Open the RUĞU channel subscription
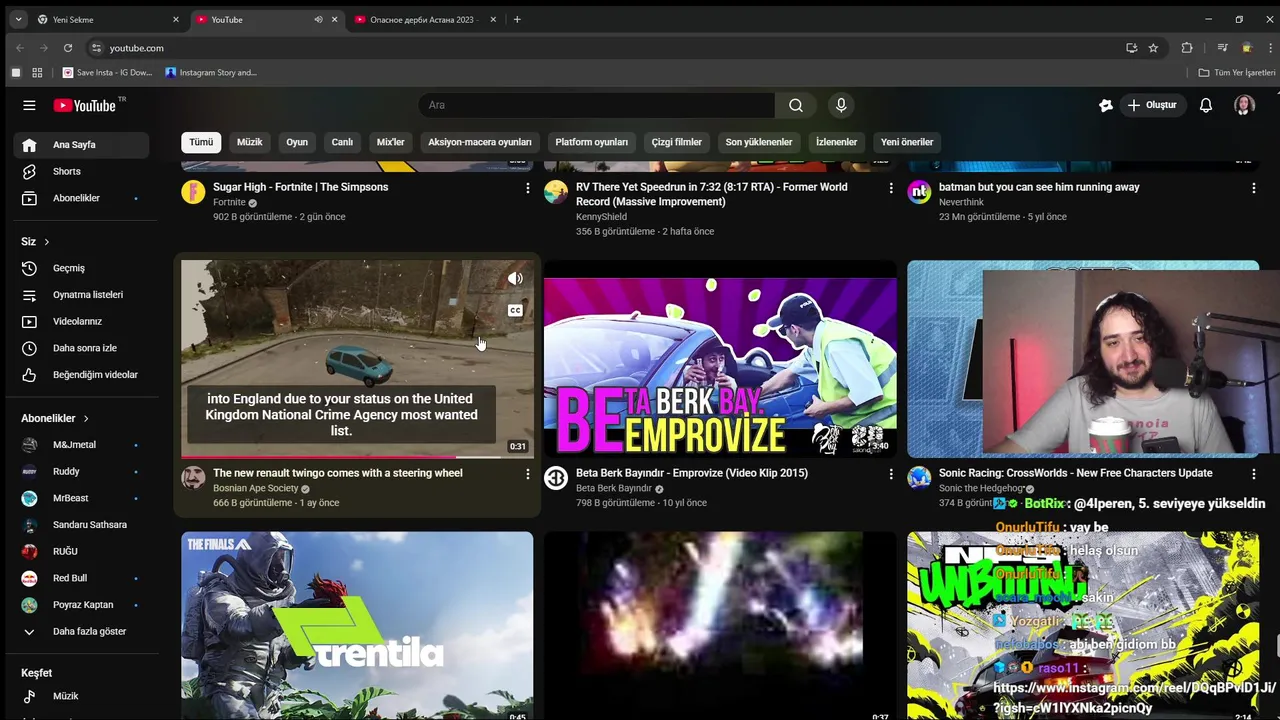The image size is (1280, 720). [81, 551]
